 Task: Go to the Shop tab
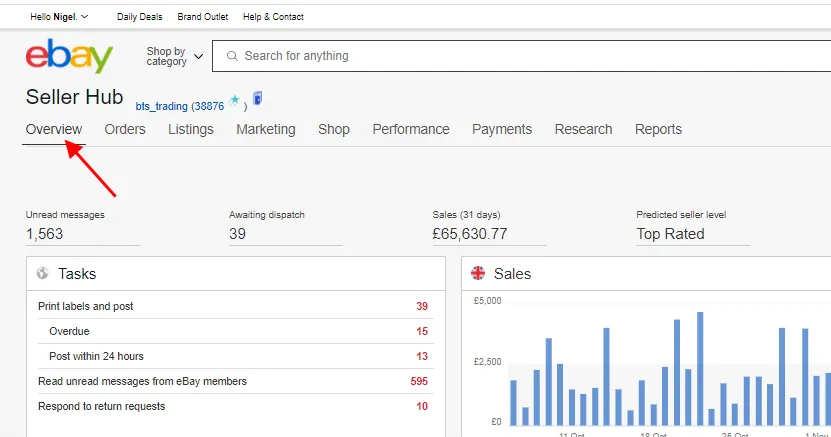tap(333, 129)
